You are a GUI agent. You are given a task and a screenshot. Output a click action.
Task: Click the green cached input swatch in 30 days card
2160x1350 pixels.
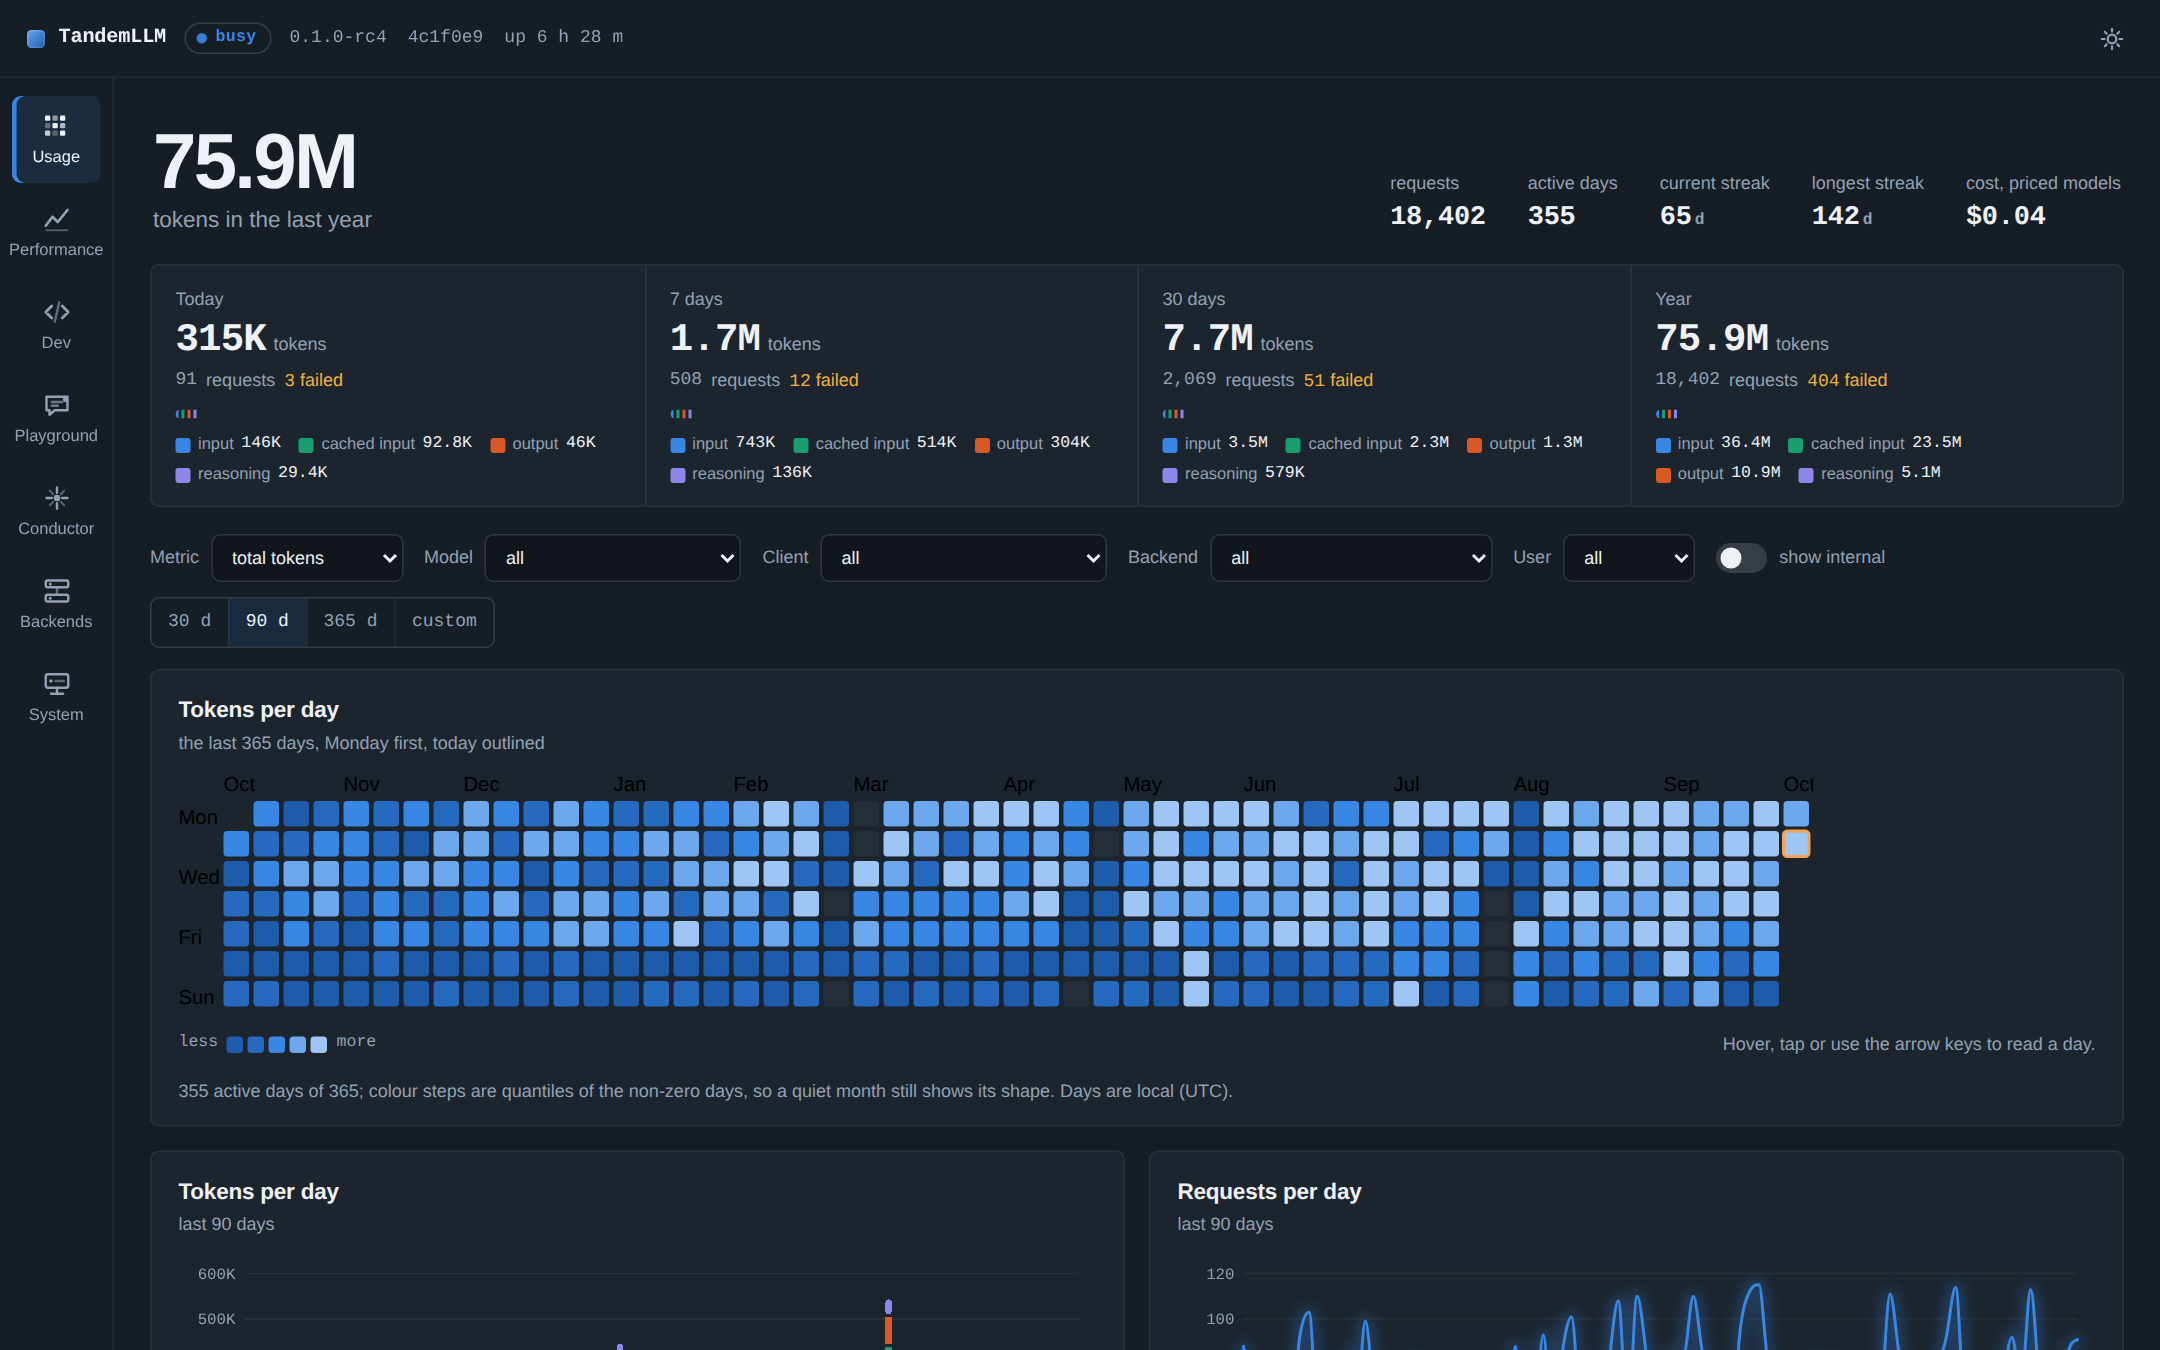(x=1293, y=445)
